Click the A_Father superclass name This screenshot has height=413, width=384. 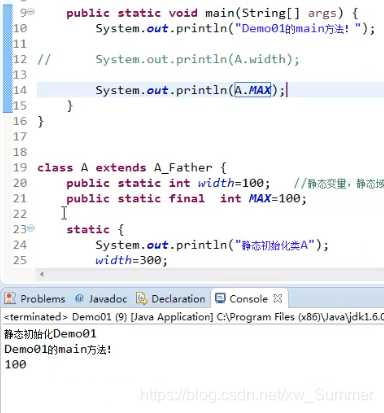[183, 167]
